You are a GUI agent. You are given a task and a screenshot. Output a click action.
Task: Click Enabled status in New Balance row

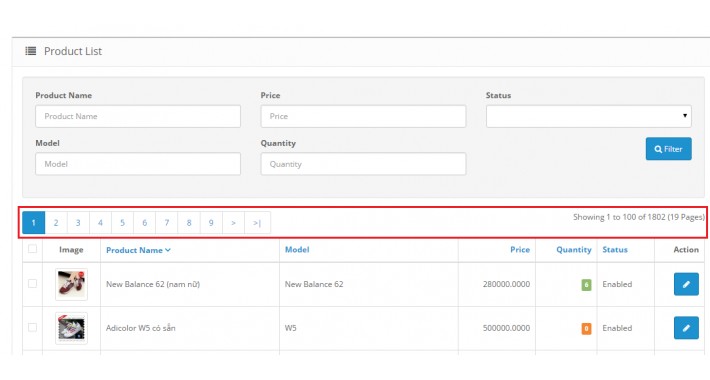617,284
